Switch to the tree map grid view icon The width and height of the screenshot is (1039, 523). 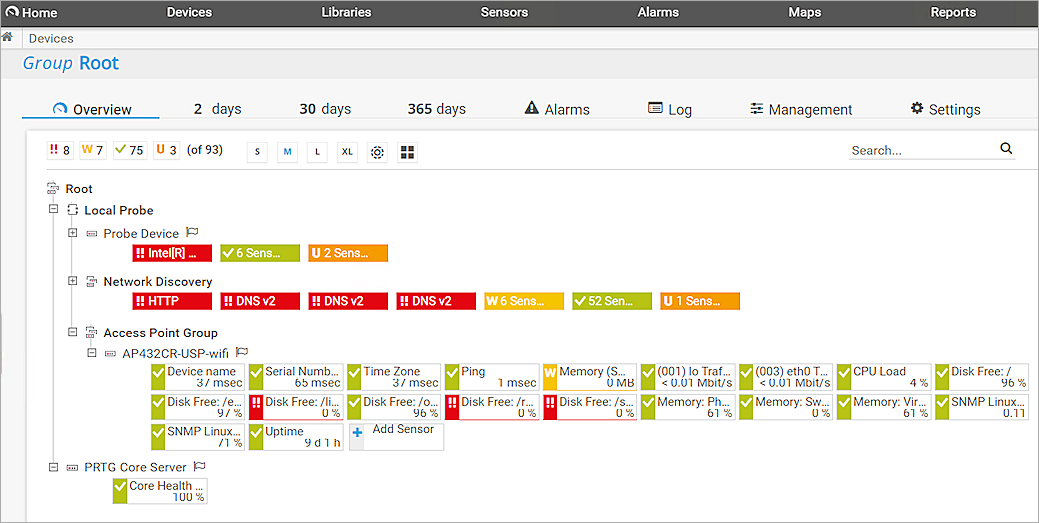pos(407,152)
